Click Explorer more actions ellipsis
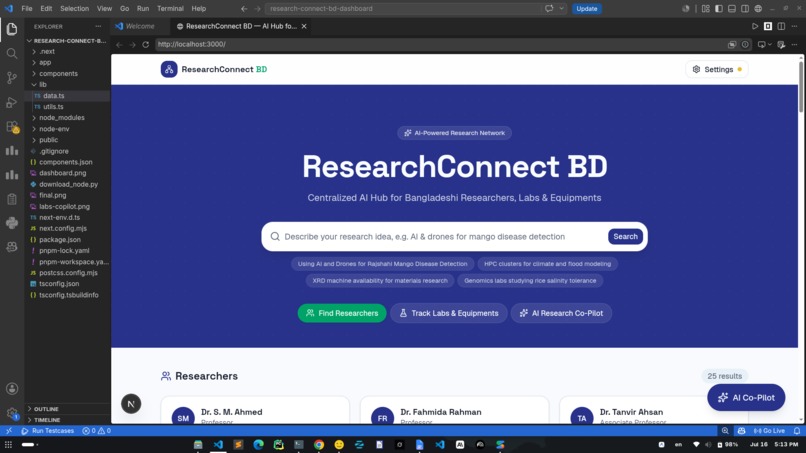The width and height of the screenshot is (806, 453). (98, 26)
